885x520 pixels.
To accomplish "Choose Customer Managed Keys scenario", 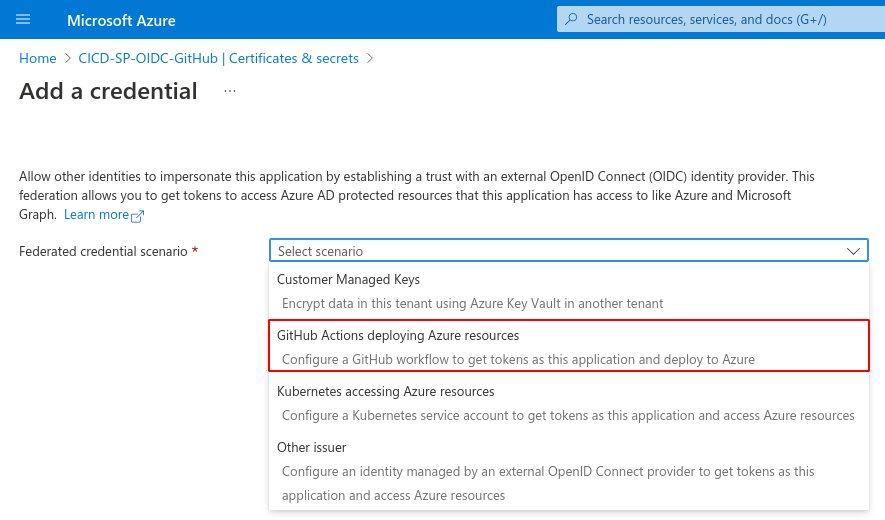I will point(569,291).
